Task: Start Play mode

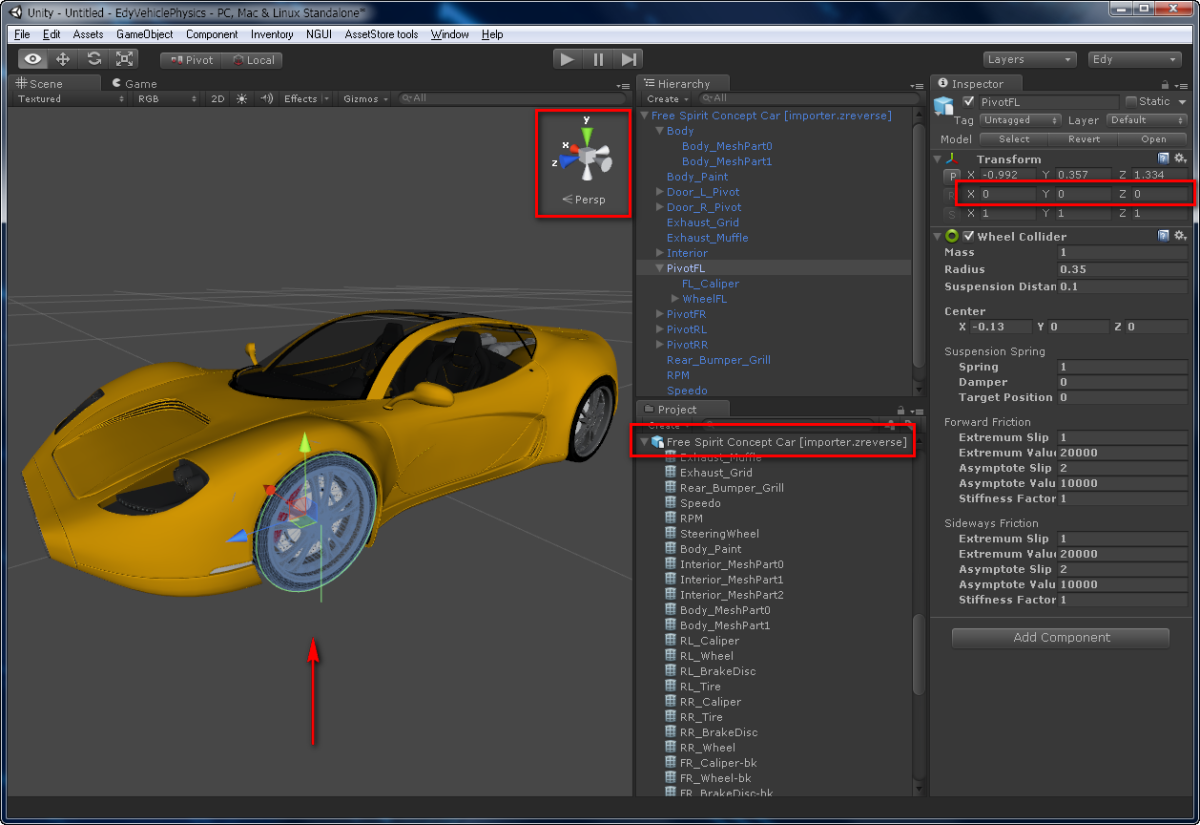Action: 567,59
